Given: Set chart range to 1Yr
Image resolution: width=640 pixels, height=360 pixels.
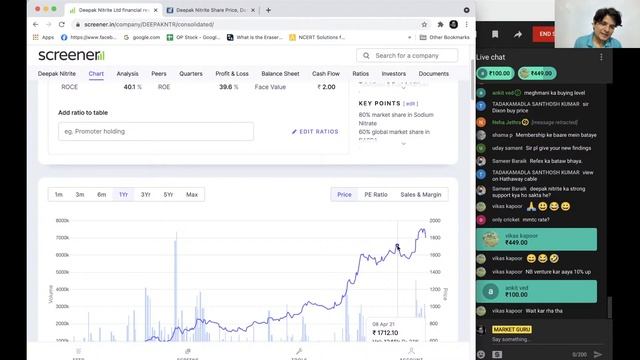Looking at the screenshot, I should click(x=123, y=195).
